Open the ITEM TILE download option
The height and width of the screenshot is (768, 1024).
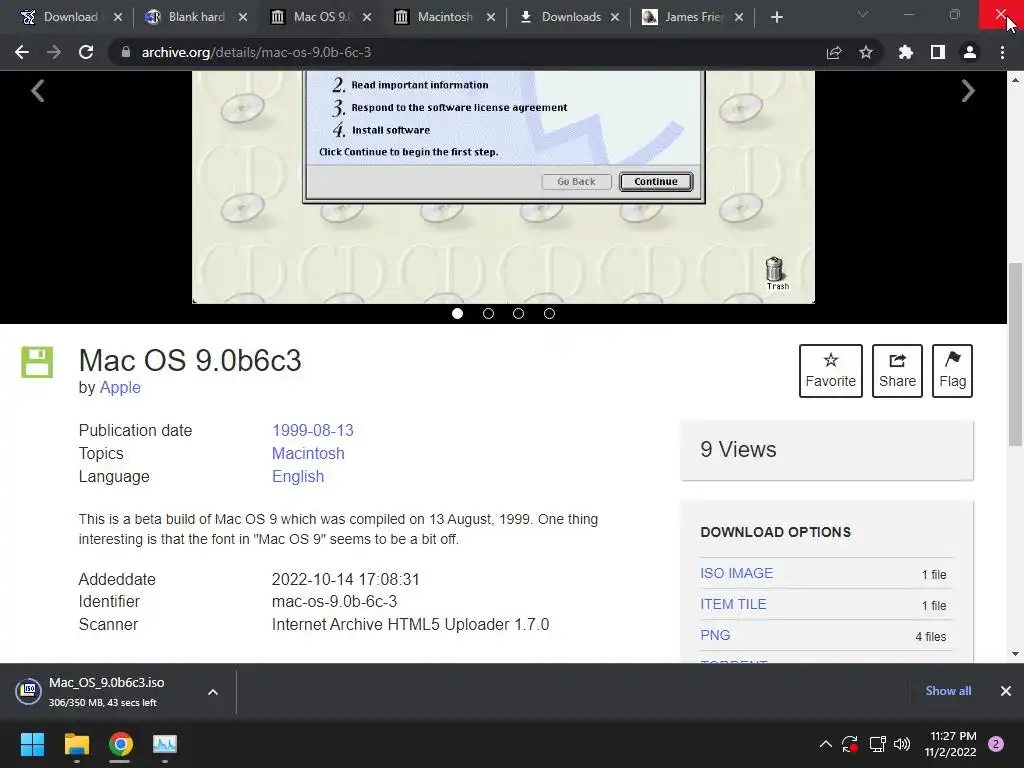pyautogui.click(x=733, y=604)
